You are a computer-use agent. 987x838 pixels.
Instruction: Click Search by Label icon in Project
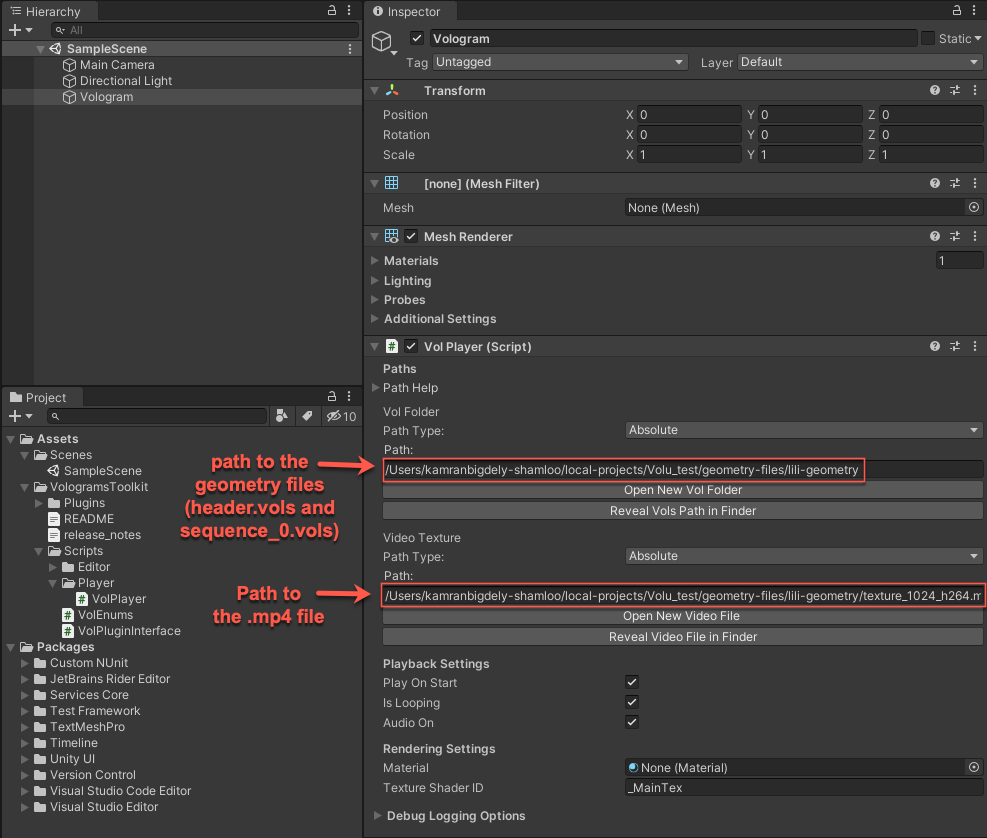click(x=307, y=416)
